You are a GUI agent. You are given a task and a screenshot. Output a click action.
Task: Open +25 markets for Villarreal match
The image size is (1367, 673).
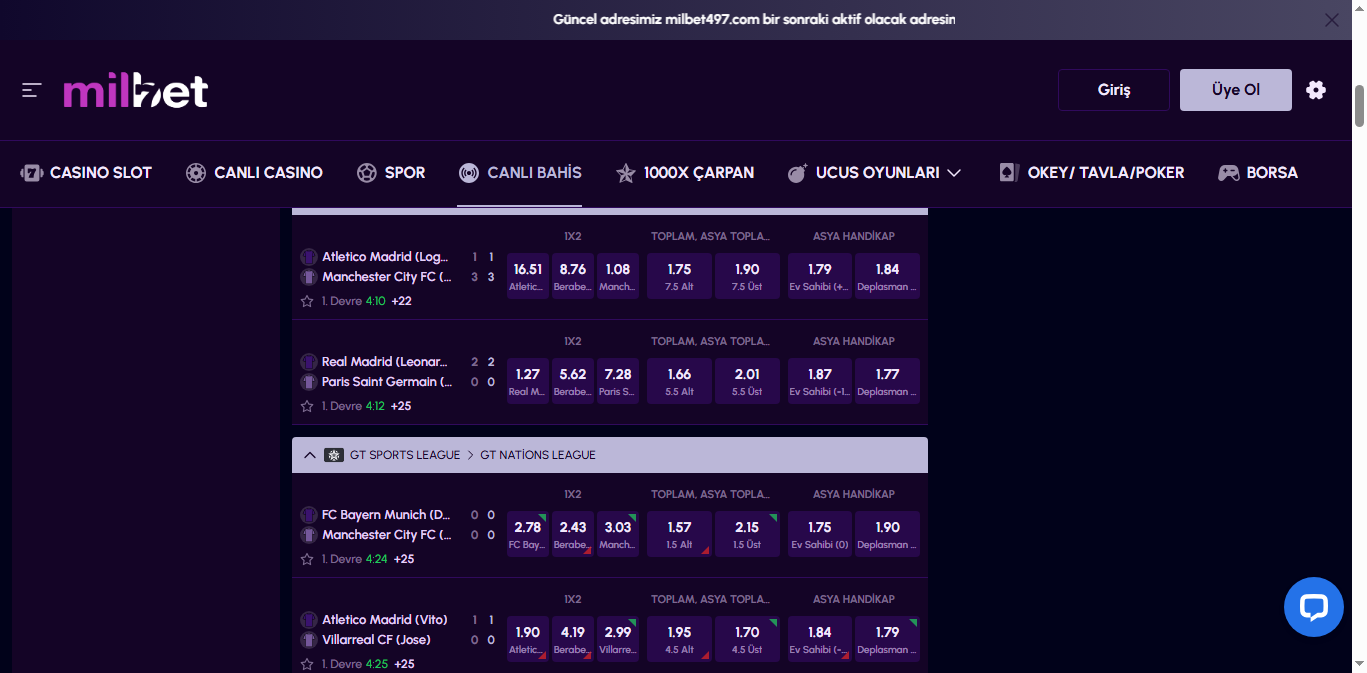404,664
